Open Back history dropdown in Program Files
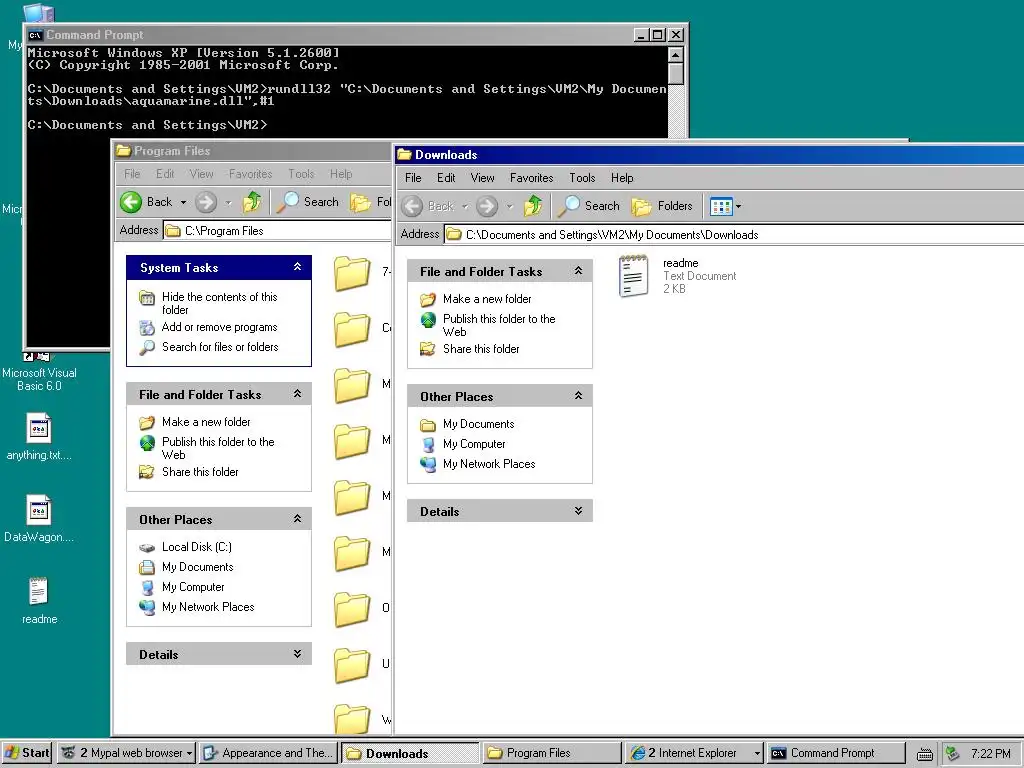This screenshot has height=768, width=1024. point(184,202)
